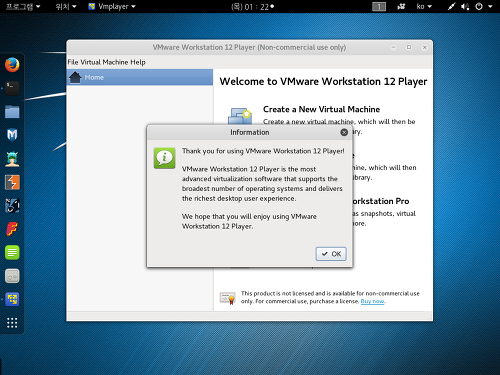Click the 'orkstation Pro' upgrade heading

381,201
